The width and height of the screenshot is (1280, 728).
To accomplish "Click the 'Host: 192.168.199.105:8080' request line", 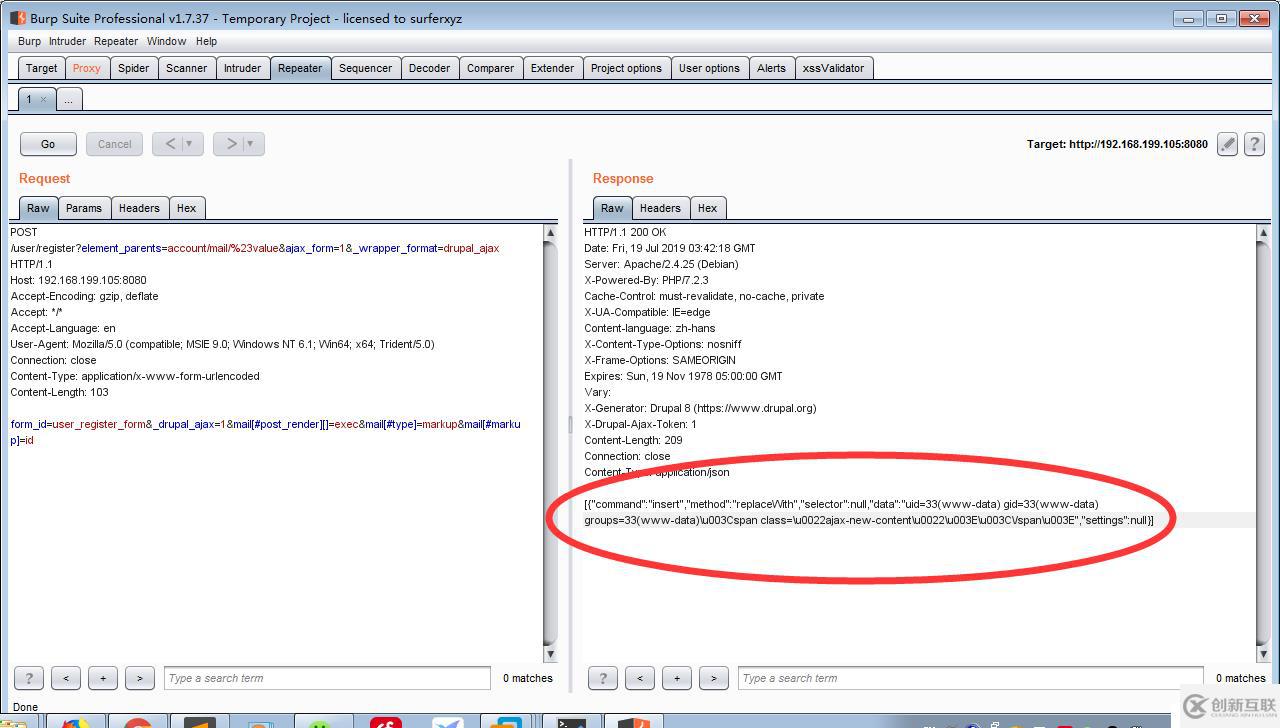I will (78, 280).
